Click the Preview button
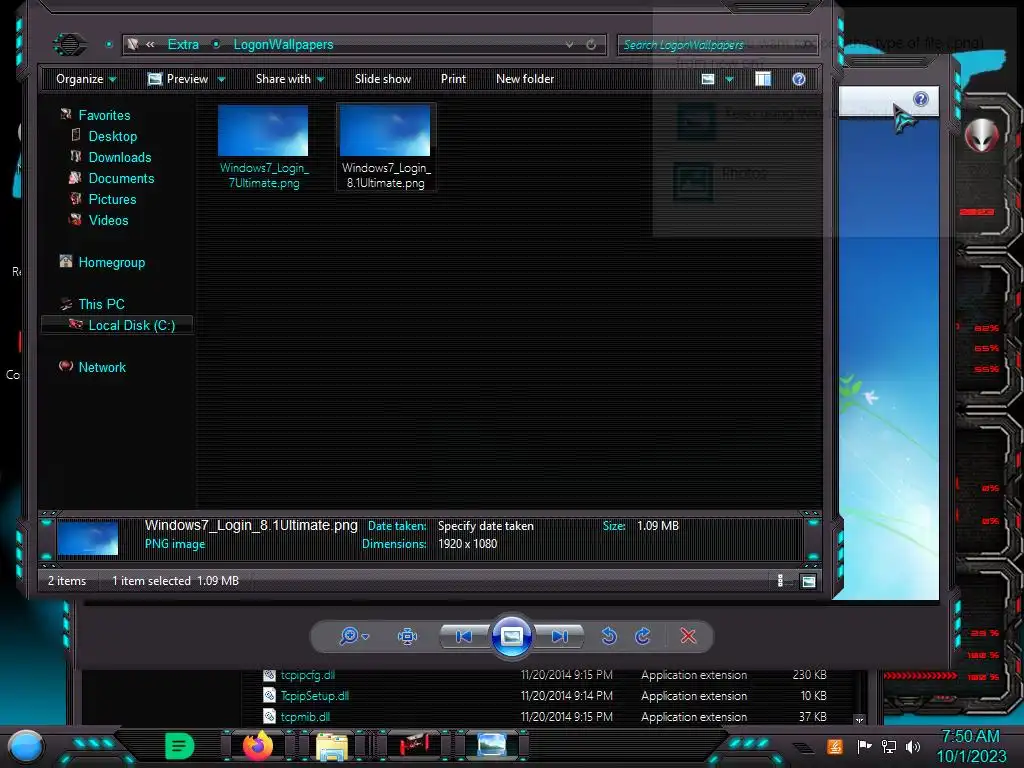This screenshot has height=768, width=1024. pyautogui.click(x=178, y=79)
